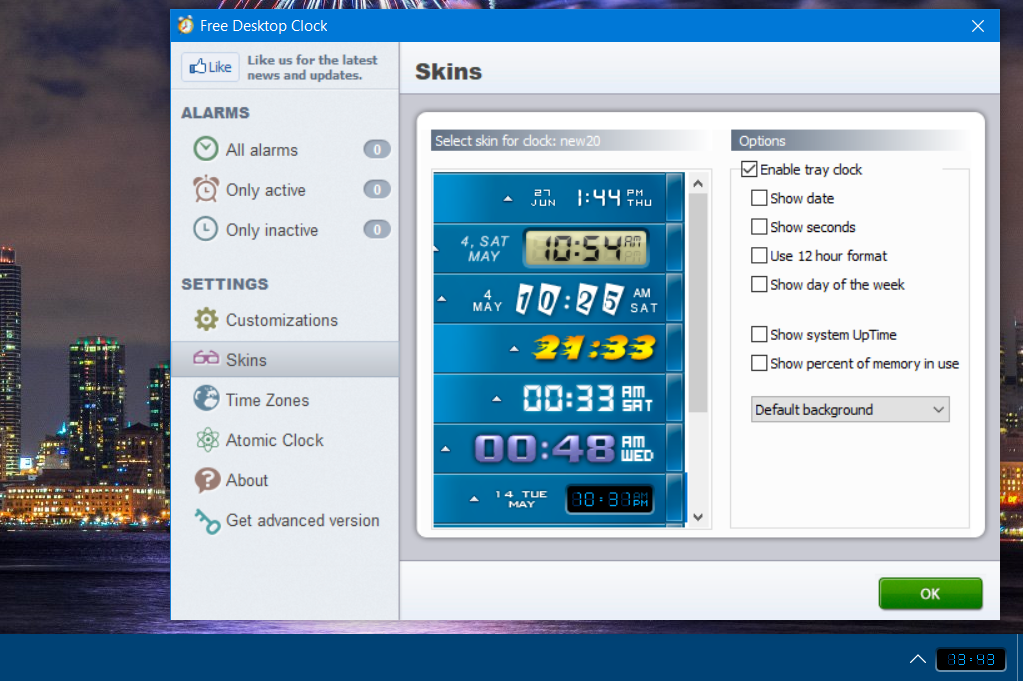Enable Show percent of memory in use
This screenshot has height=681, width=1023.
[x=759, y=363]
